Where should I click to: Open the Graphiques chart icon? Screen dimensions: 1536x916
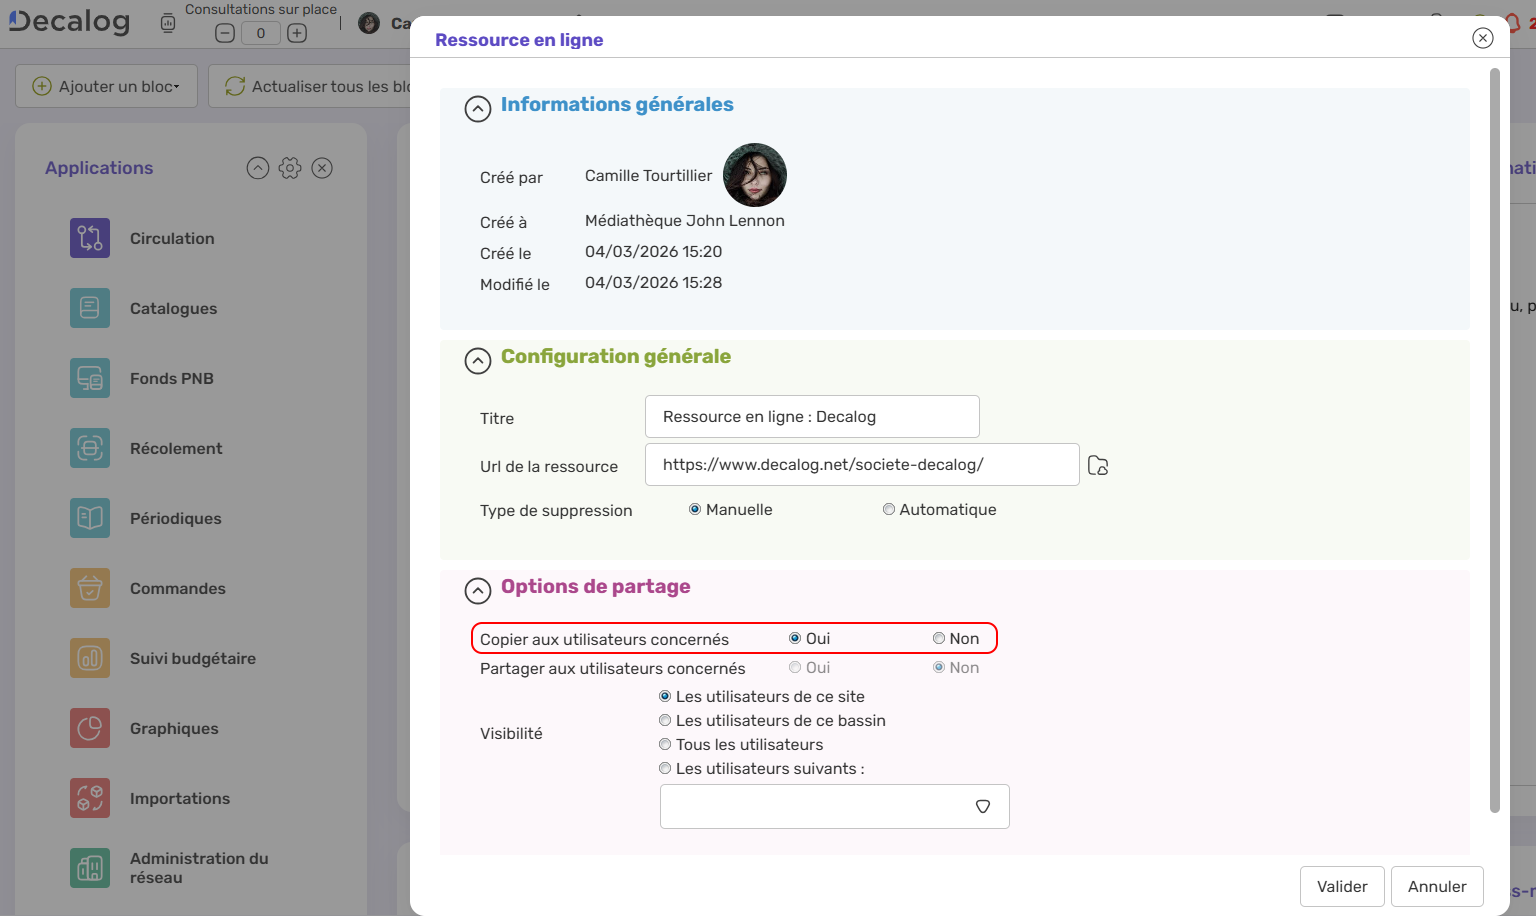pos(90,728)
